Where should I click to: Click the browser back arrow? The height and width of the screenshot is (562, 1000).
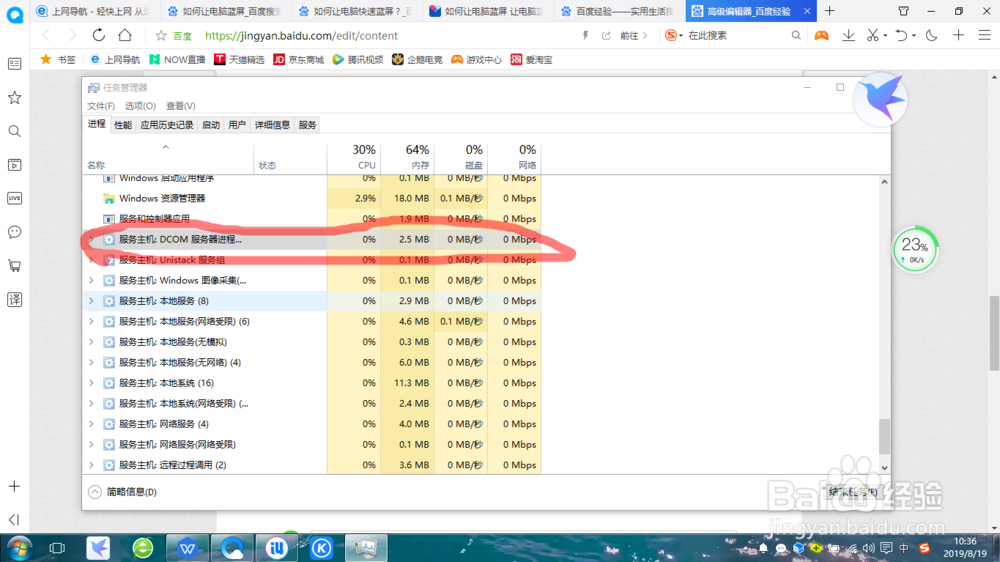(x=46, y=36)
